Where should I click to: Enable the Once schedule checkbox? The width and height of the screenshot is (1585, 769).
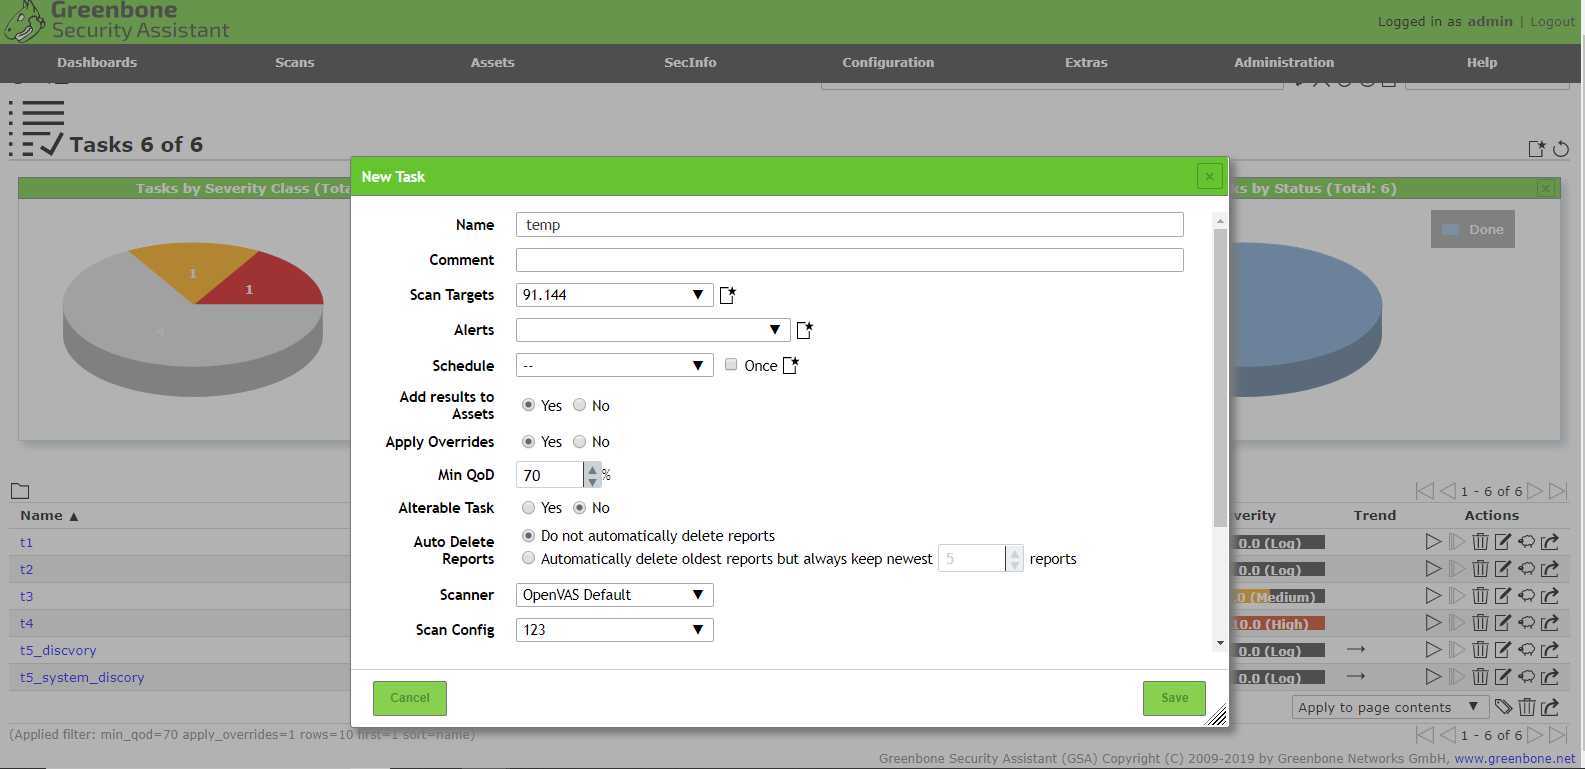point(731,365)
